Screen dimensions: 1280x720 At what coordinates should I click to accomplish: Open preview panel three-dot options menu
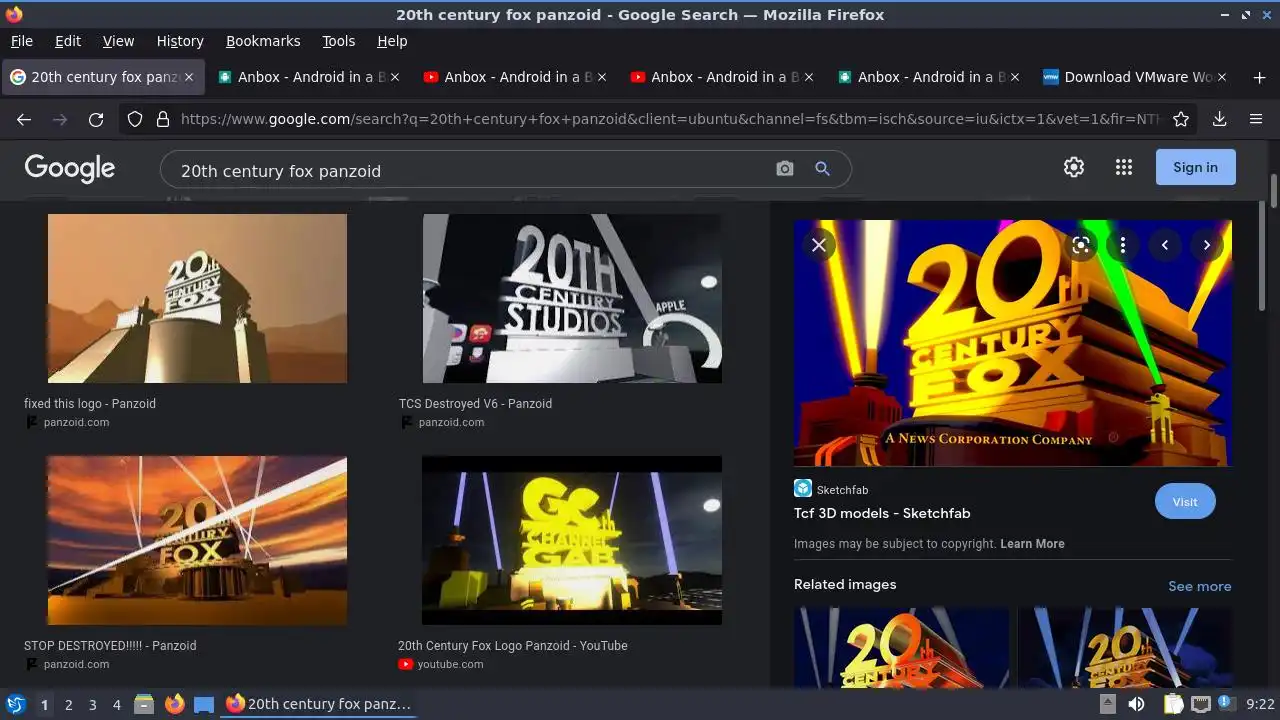click(1123, 245)
